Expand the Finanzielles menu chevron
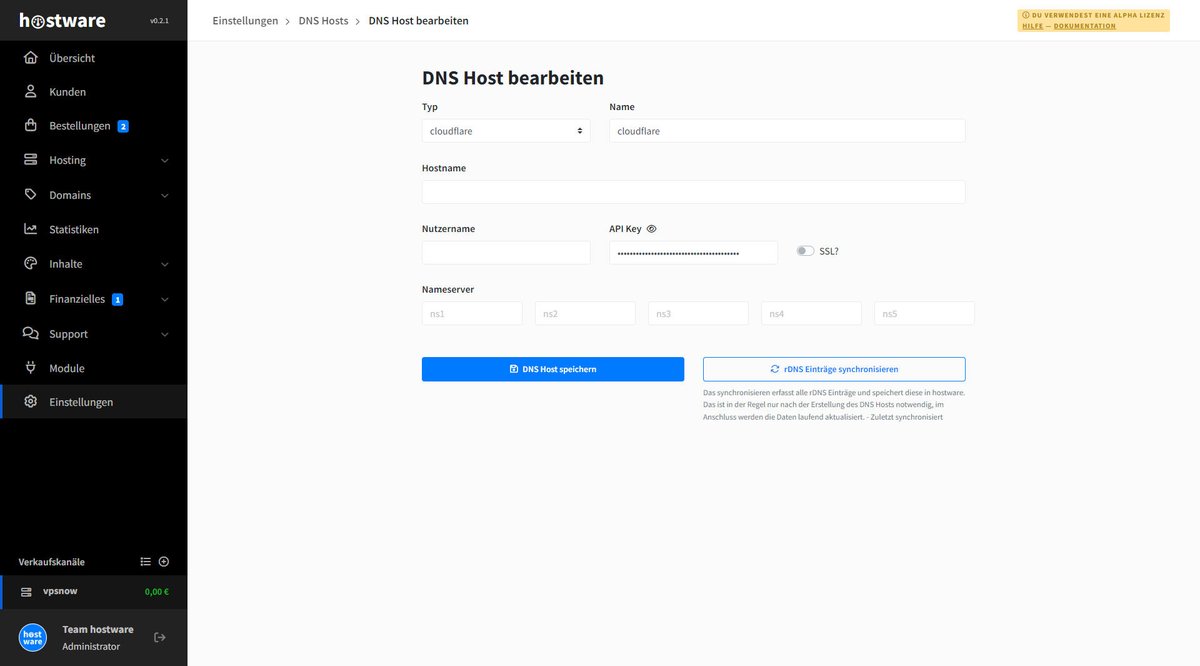The image size is (1200, 666). click(x=165, y=299)
